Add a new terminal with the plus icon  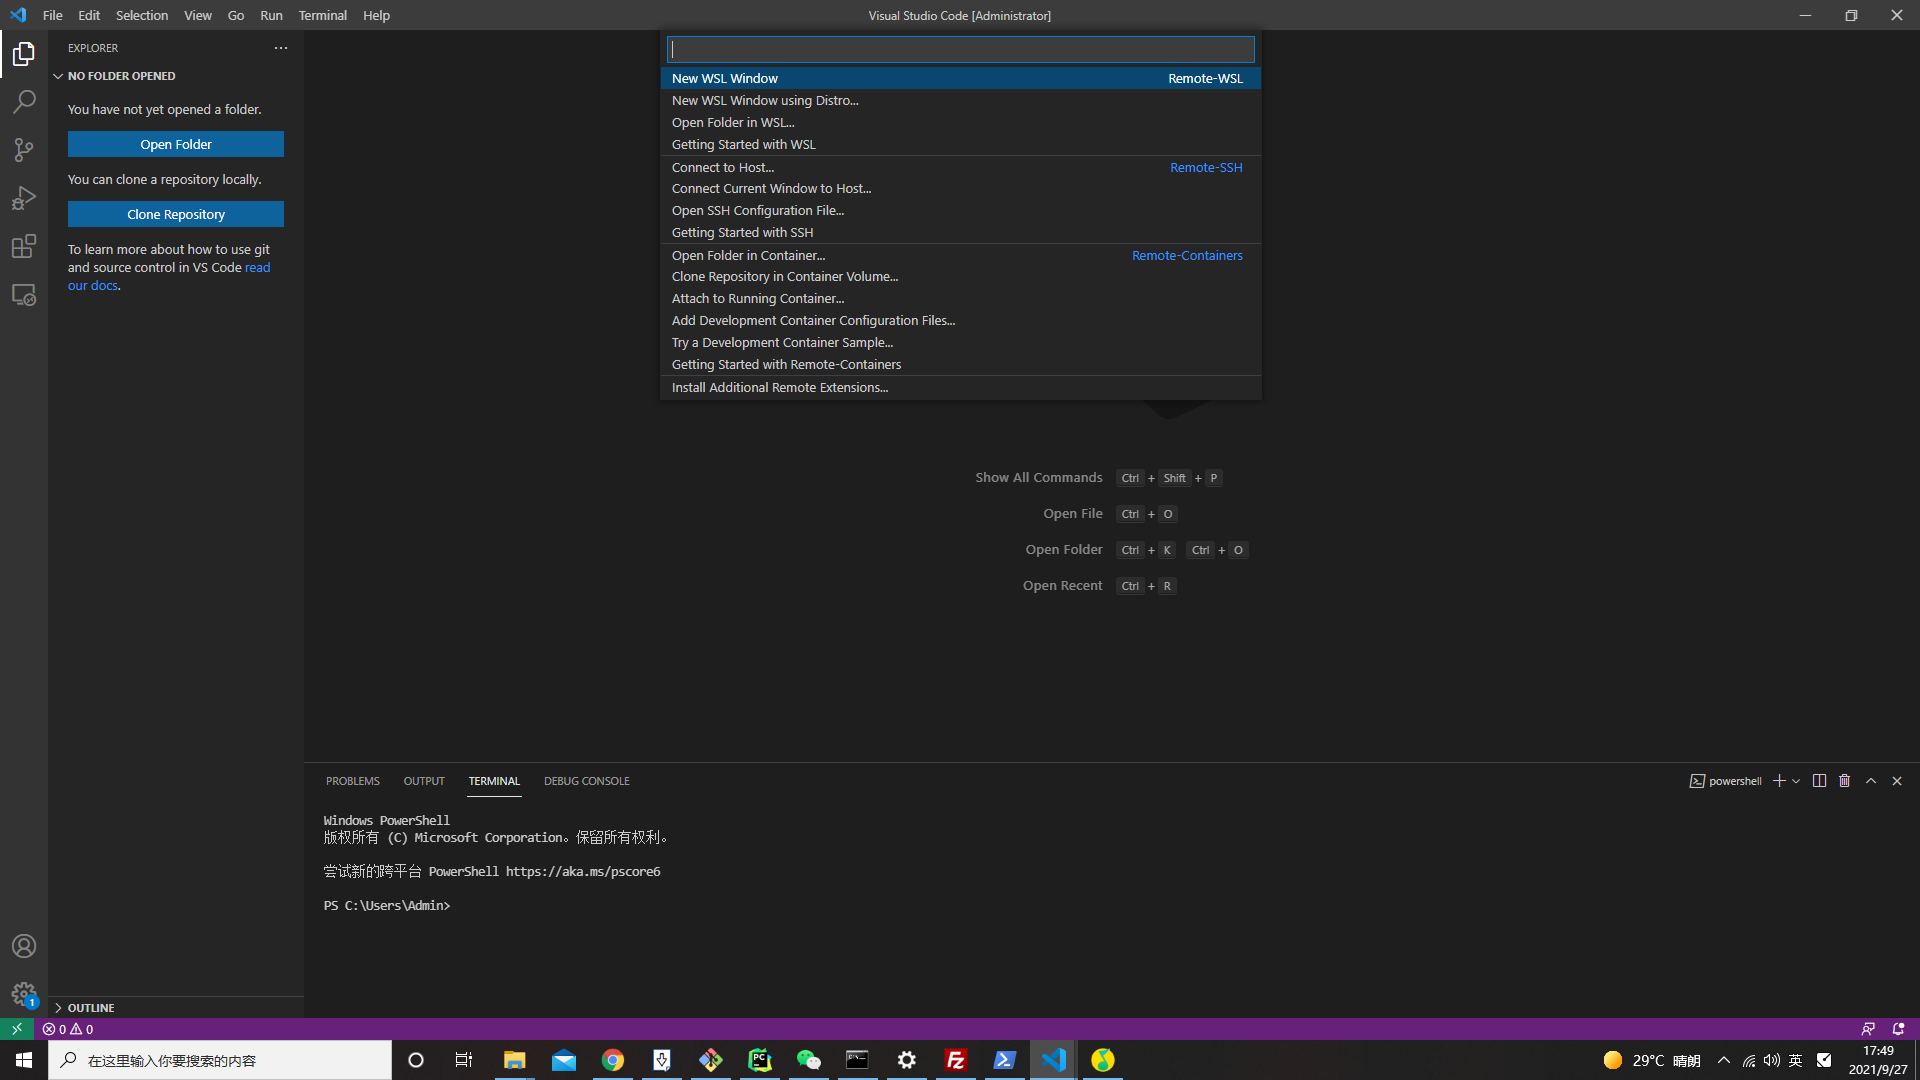pos(1778,781)
